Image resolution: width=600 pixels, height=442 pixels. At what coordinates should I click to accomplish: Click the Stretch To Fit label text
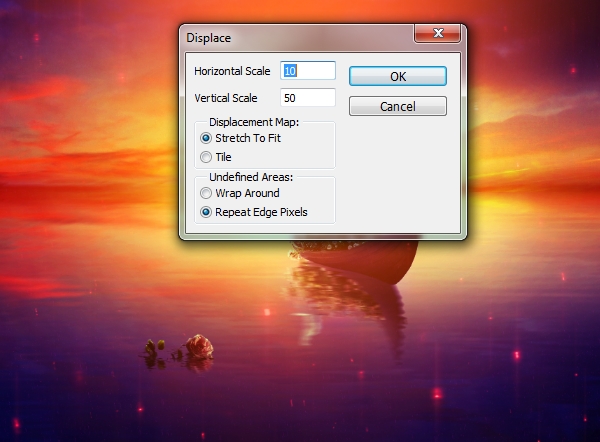click(248, 138)
